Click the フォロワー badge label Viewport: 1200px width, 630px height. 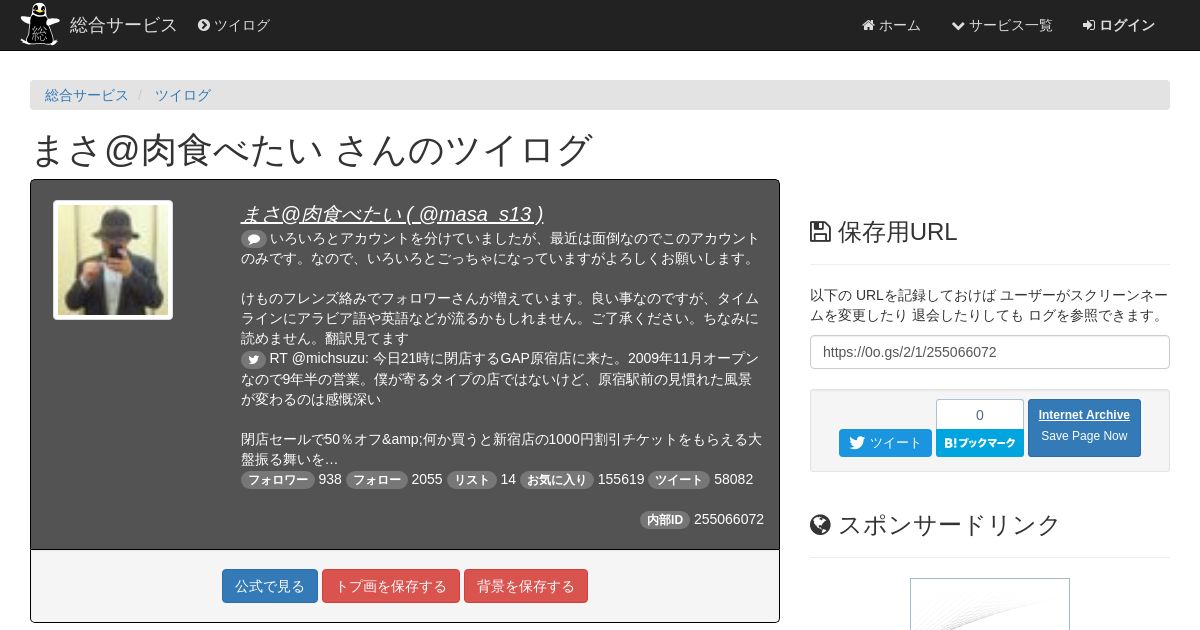[x=278, y=480]
